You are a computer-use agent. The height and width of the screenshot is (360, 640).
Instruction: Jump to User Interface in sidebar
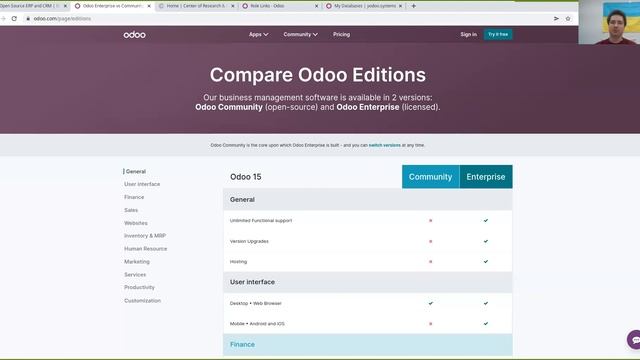tap(142, 184)
